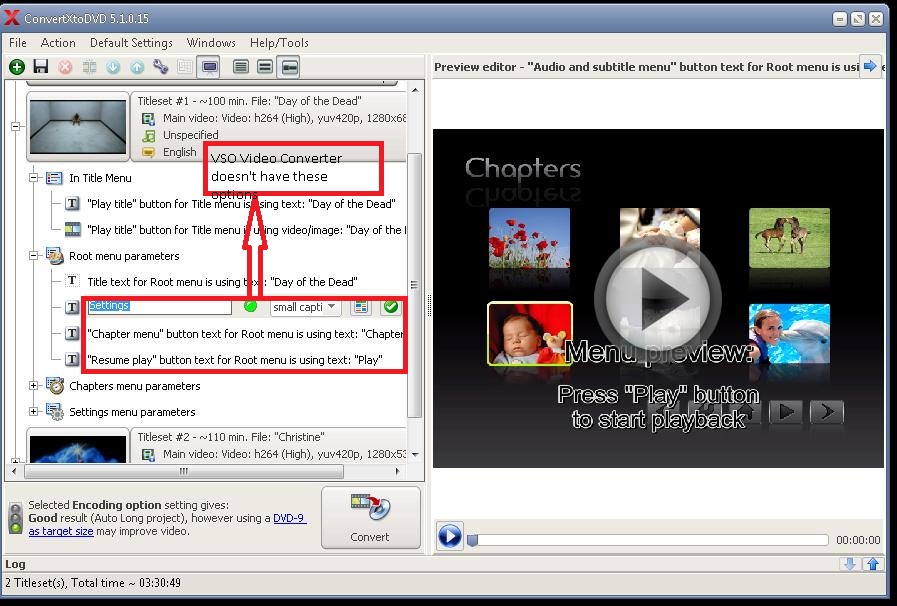Click the T icon for the "Chapter menu" row
This screenshot has height=606, width=897.
coord(72,333)
